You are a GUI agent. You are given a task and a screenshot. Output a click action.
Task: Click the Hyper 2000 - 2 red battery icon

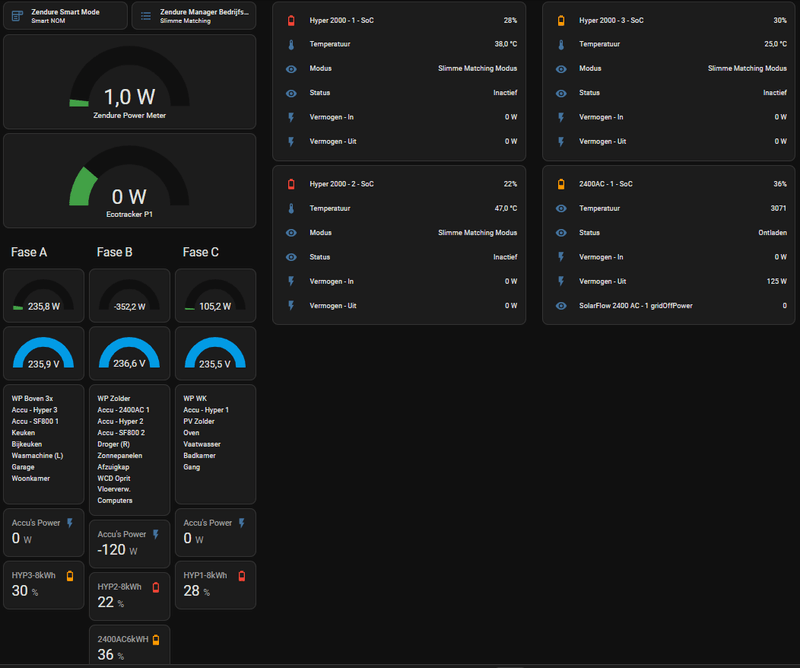(x=291, y=184)
